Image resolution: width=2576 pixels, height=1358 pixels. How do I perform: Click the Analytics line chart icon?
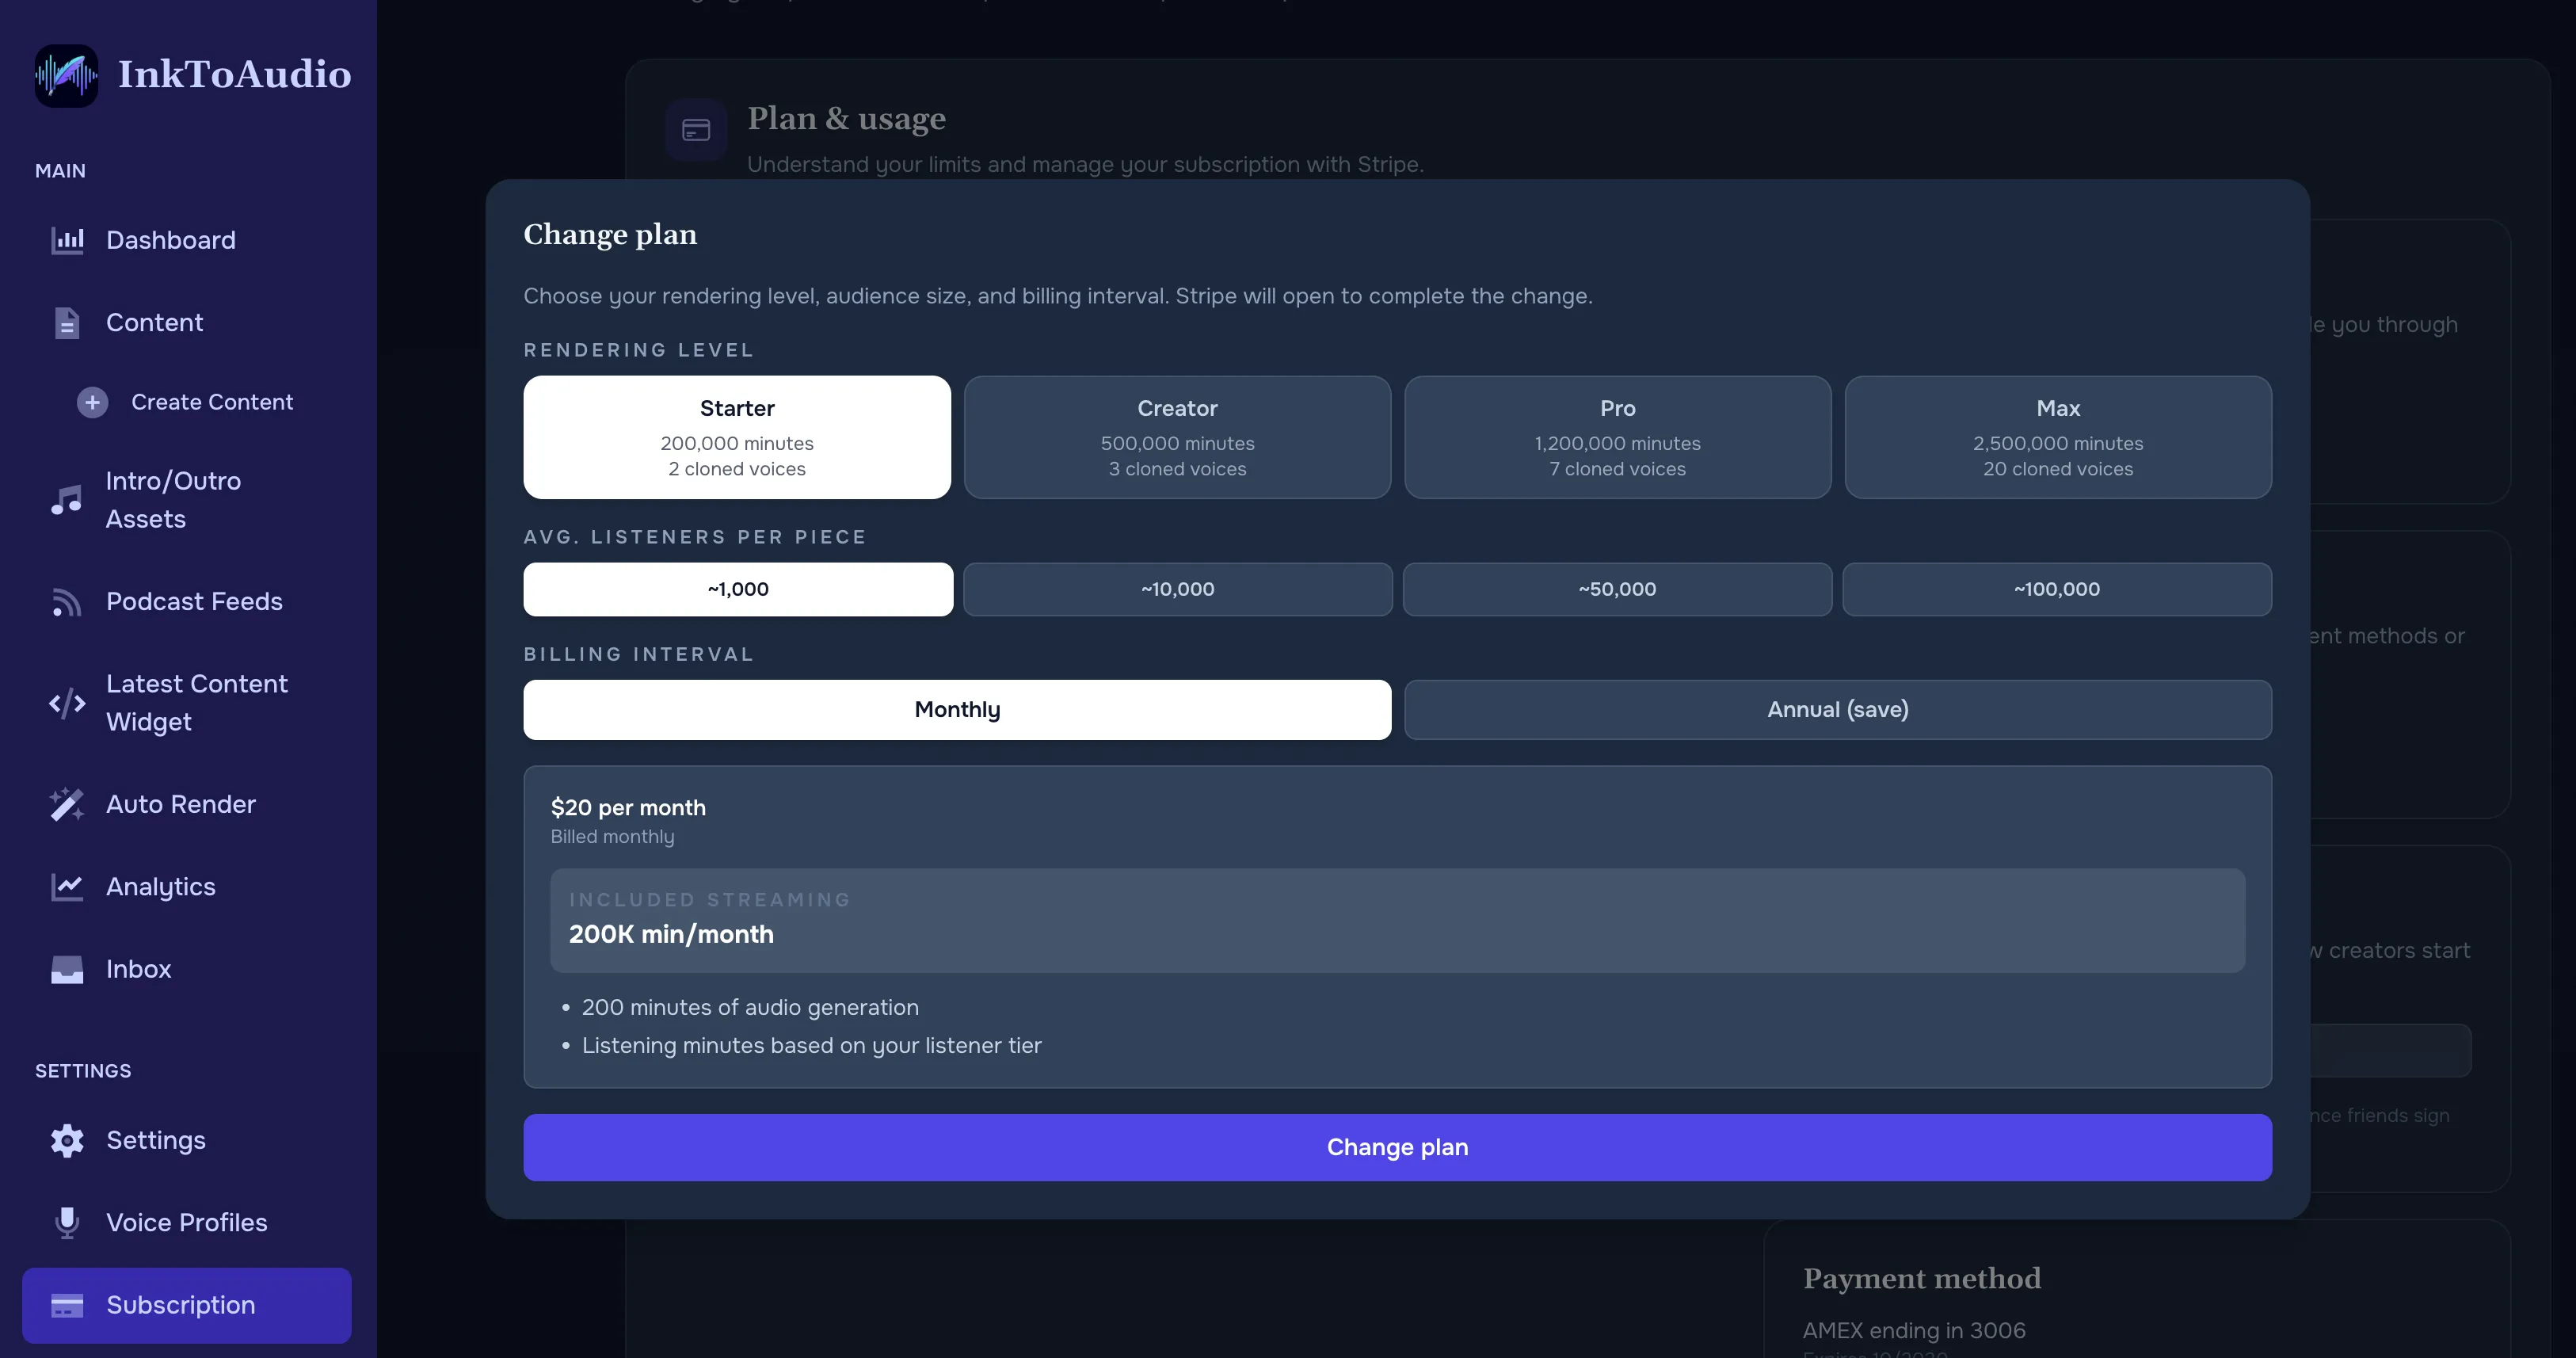click(x=67, y=887)
